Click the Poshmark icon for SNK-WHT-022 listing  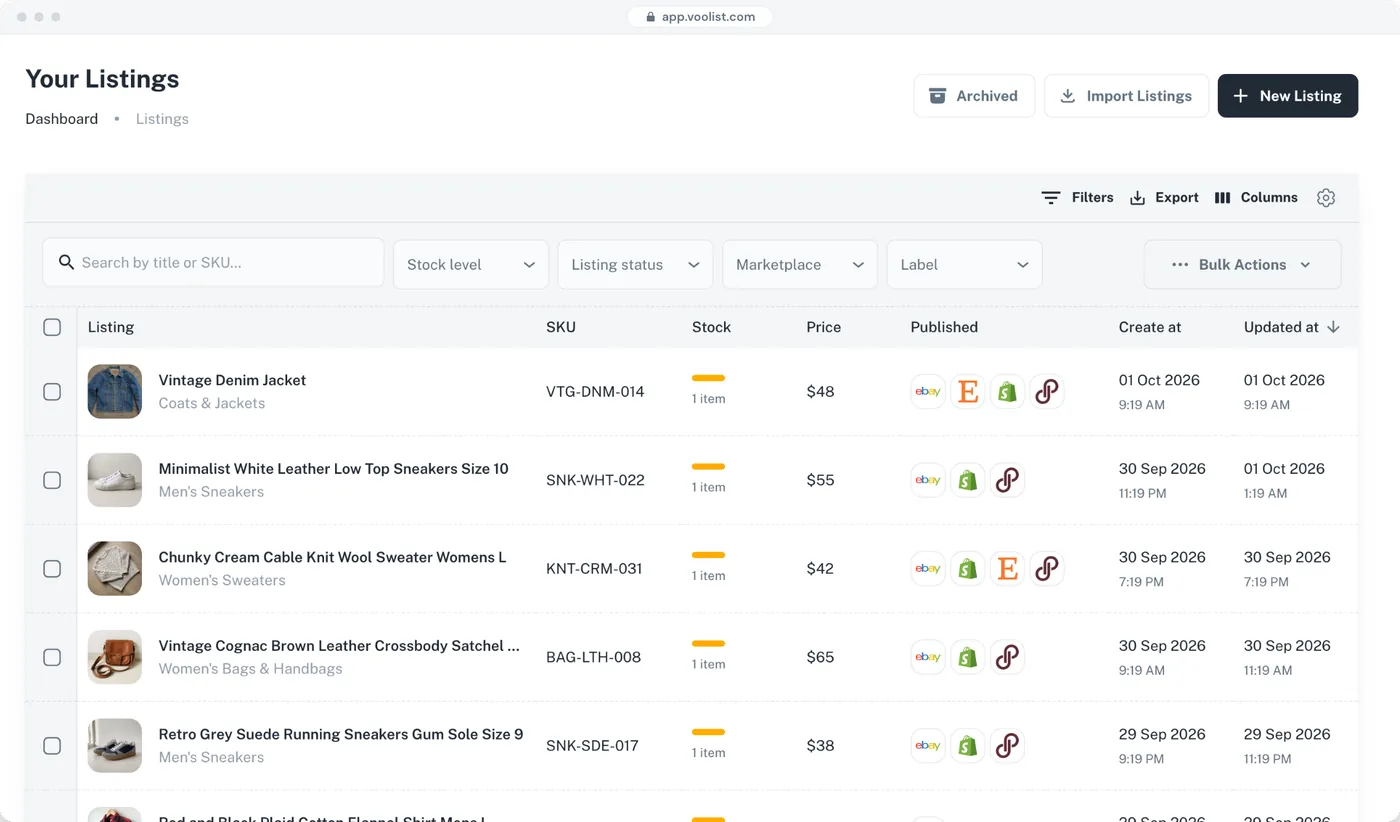point(1007,480)
